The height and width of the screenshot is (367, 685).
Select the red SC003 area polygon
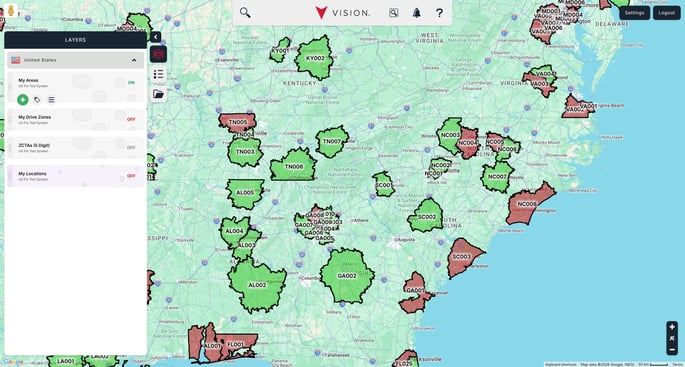(461, 257)
